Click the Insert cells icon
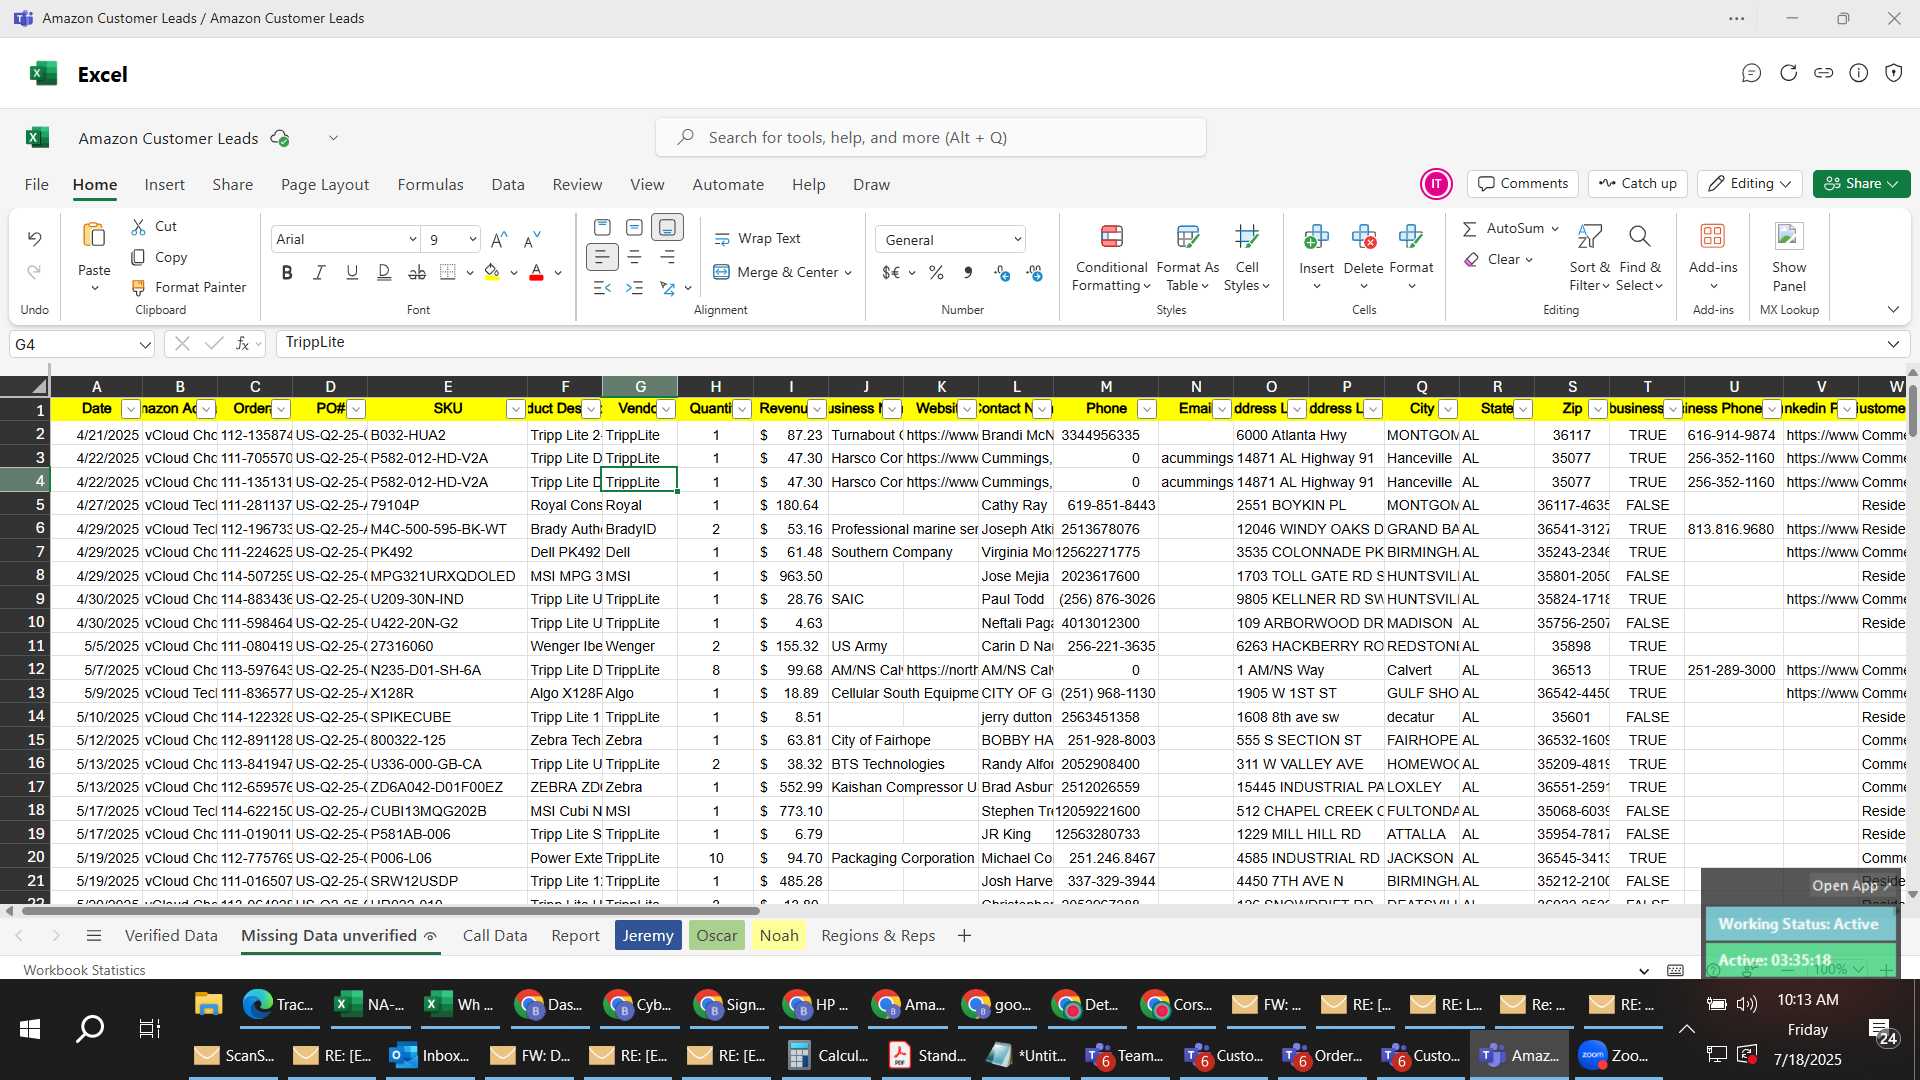 coord(1316,237)
